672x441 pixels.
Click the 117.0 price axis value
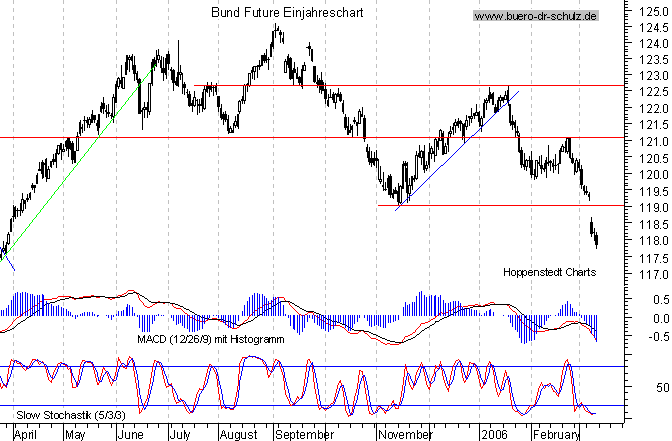click(x=647, y=274)
